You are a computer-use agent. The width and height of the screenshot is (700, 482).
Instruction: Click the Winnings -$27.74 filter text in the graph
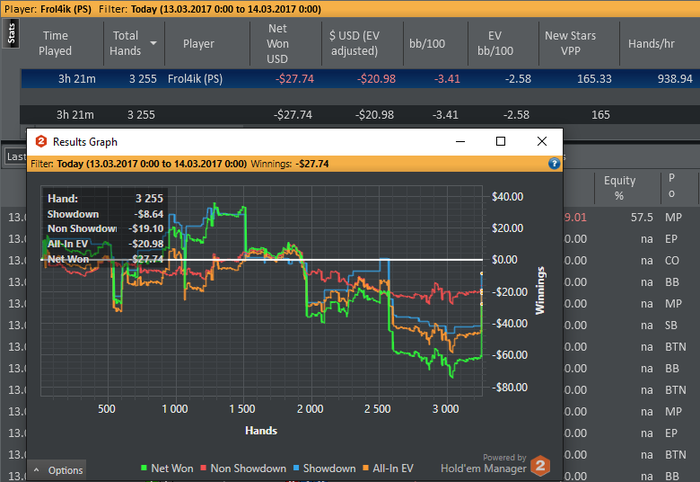[x=289, y=164]
